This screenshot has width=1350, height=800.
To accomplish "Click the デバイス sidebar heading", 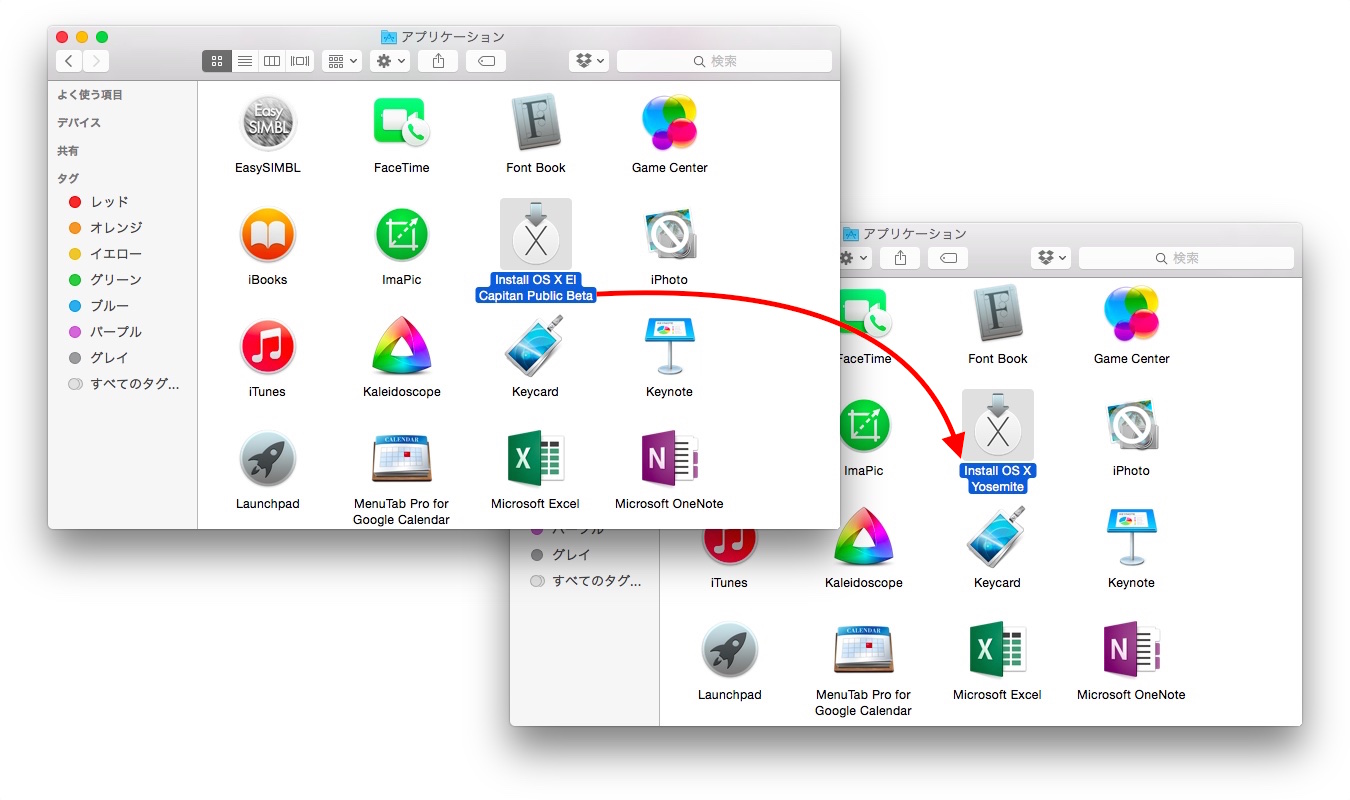I will [x=79, y=123].
